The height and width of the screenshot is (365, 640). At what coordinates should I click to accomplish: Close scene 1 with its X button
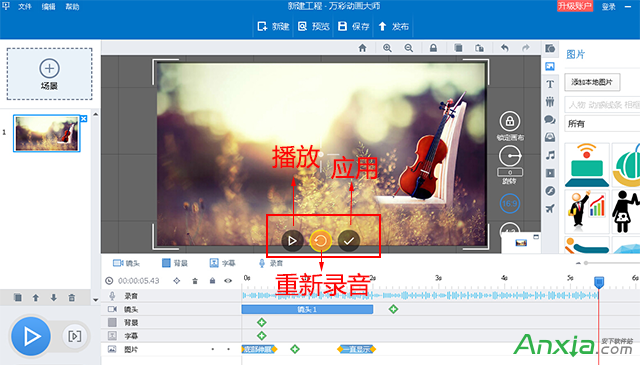coord(84,118)
